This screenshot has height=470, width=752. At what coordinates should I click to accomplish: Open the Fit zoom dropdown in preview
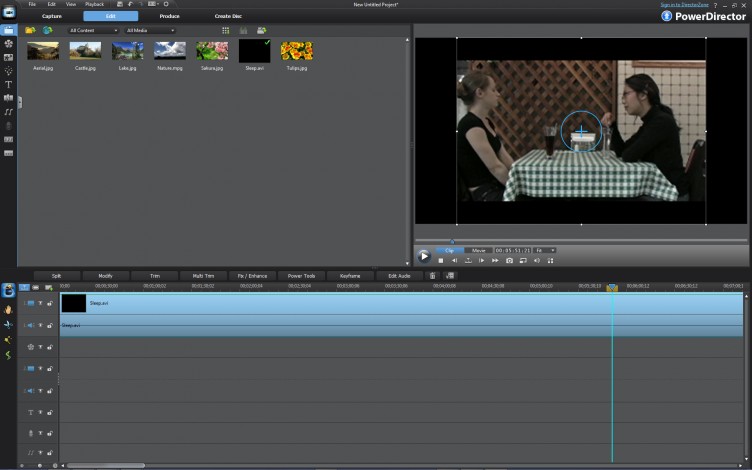(545, 250)
